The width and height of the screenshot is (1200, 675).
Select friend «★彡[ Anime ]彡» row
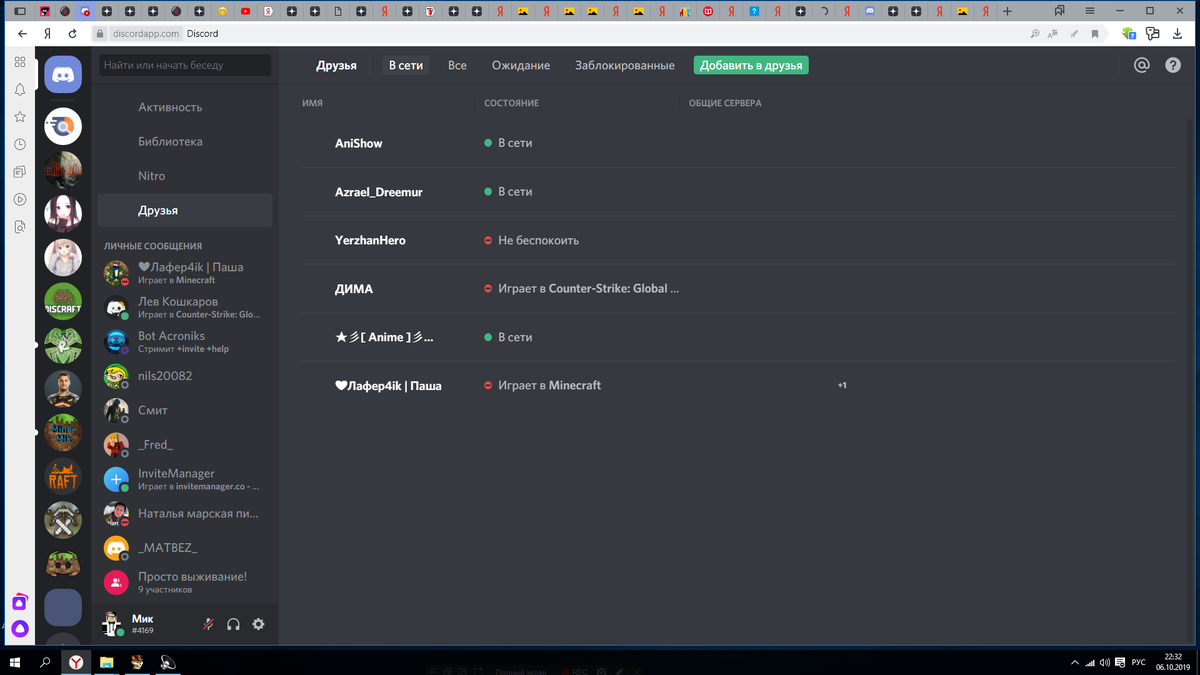740,337
